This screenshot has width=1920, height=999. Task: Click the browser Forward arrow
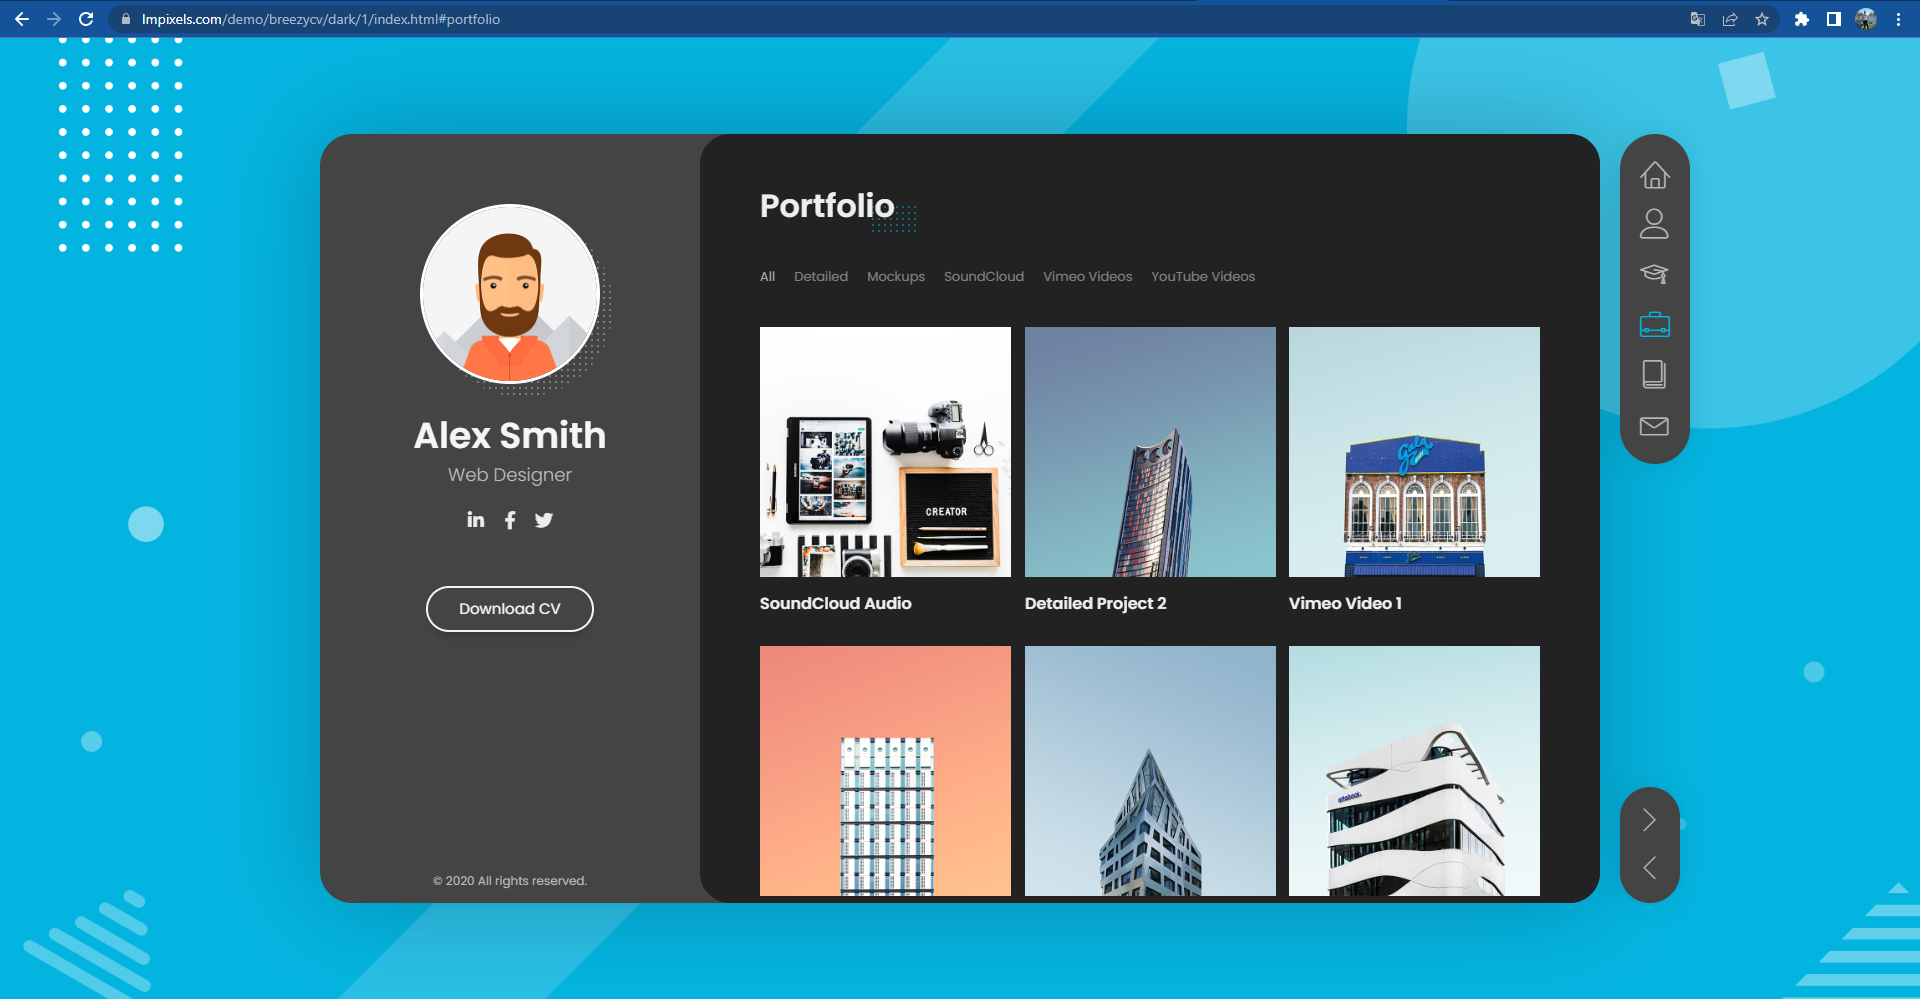[54, 19]
